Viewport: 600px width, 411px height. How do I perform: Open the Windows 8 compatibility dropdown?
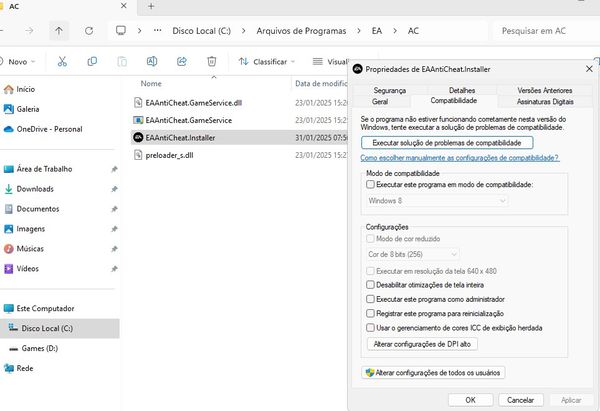pos(437,201)
